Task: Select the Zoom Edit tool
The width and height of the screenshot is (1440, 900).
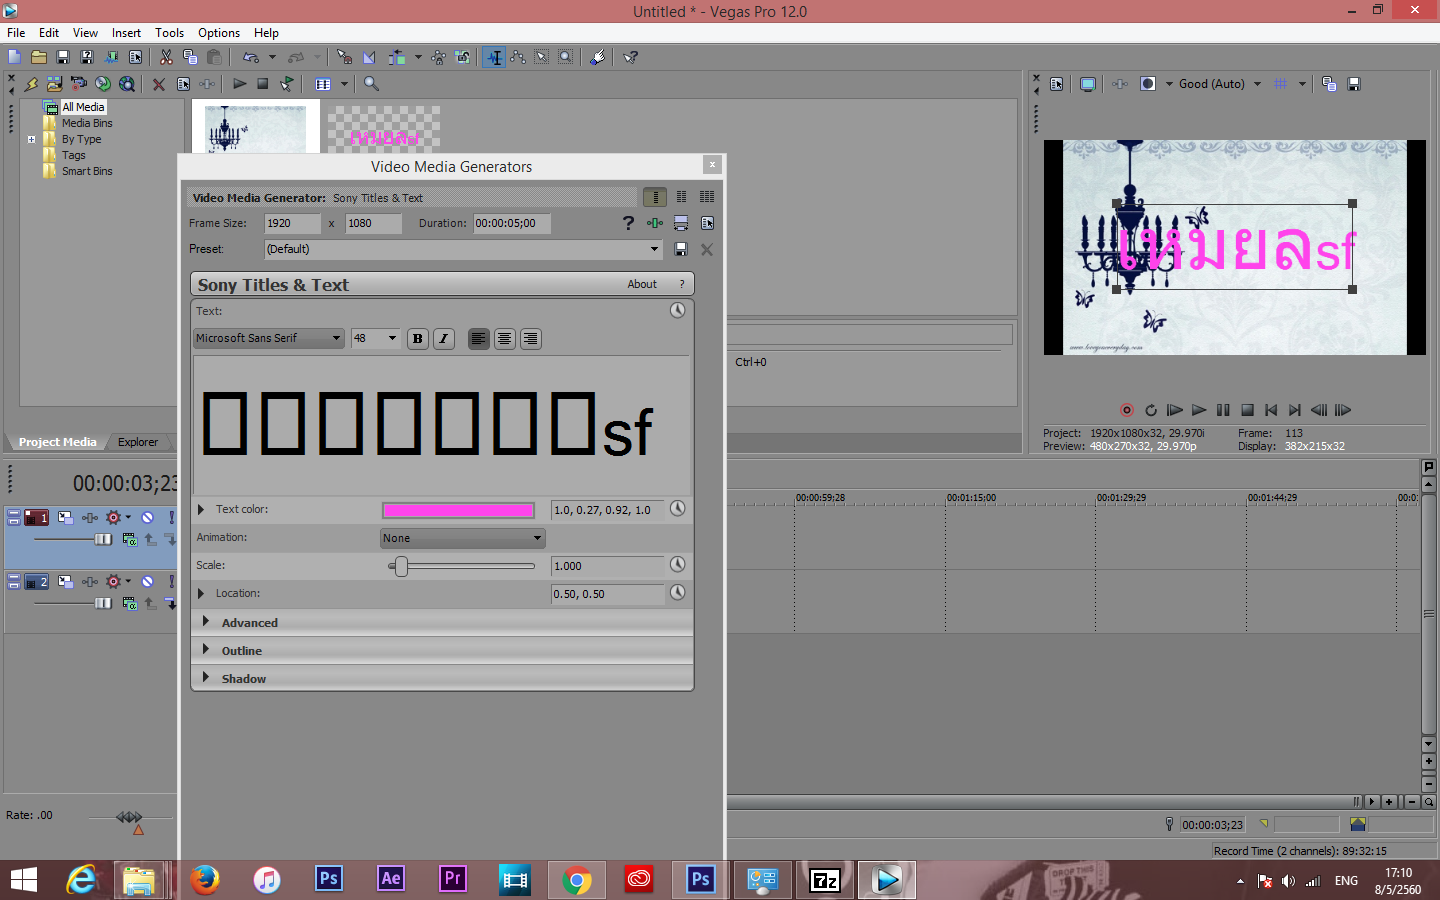Action: [566, 57]
